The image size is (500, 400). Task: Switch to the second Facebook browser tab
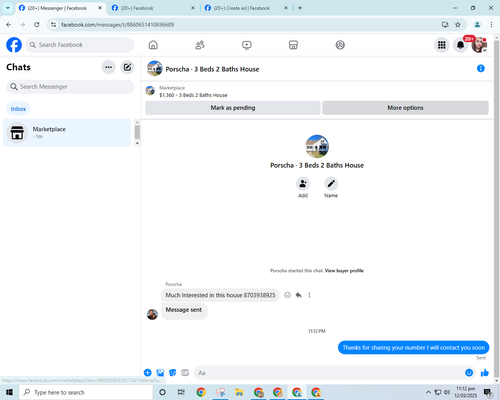coord(153,8)
